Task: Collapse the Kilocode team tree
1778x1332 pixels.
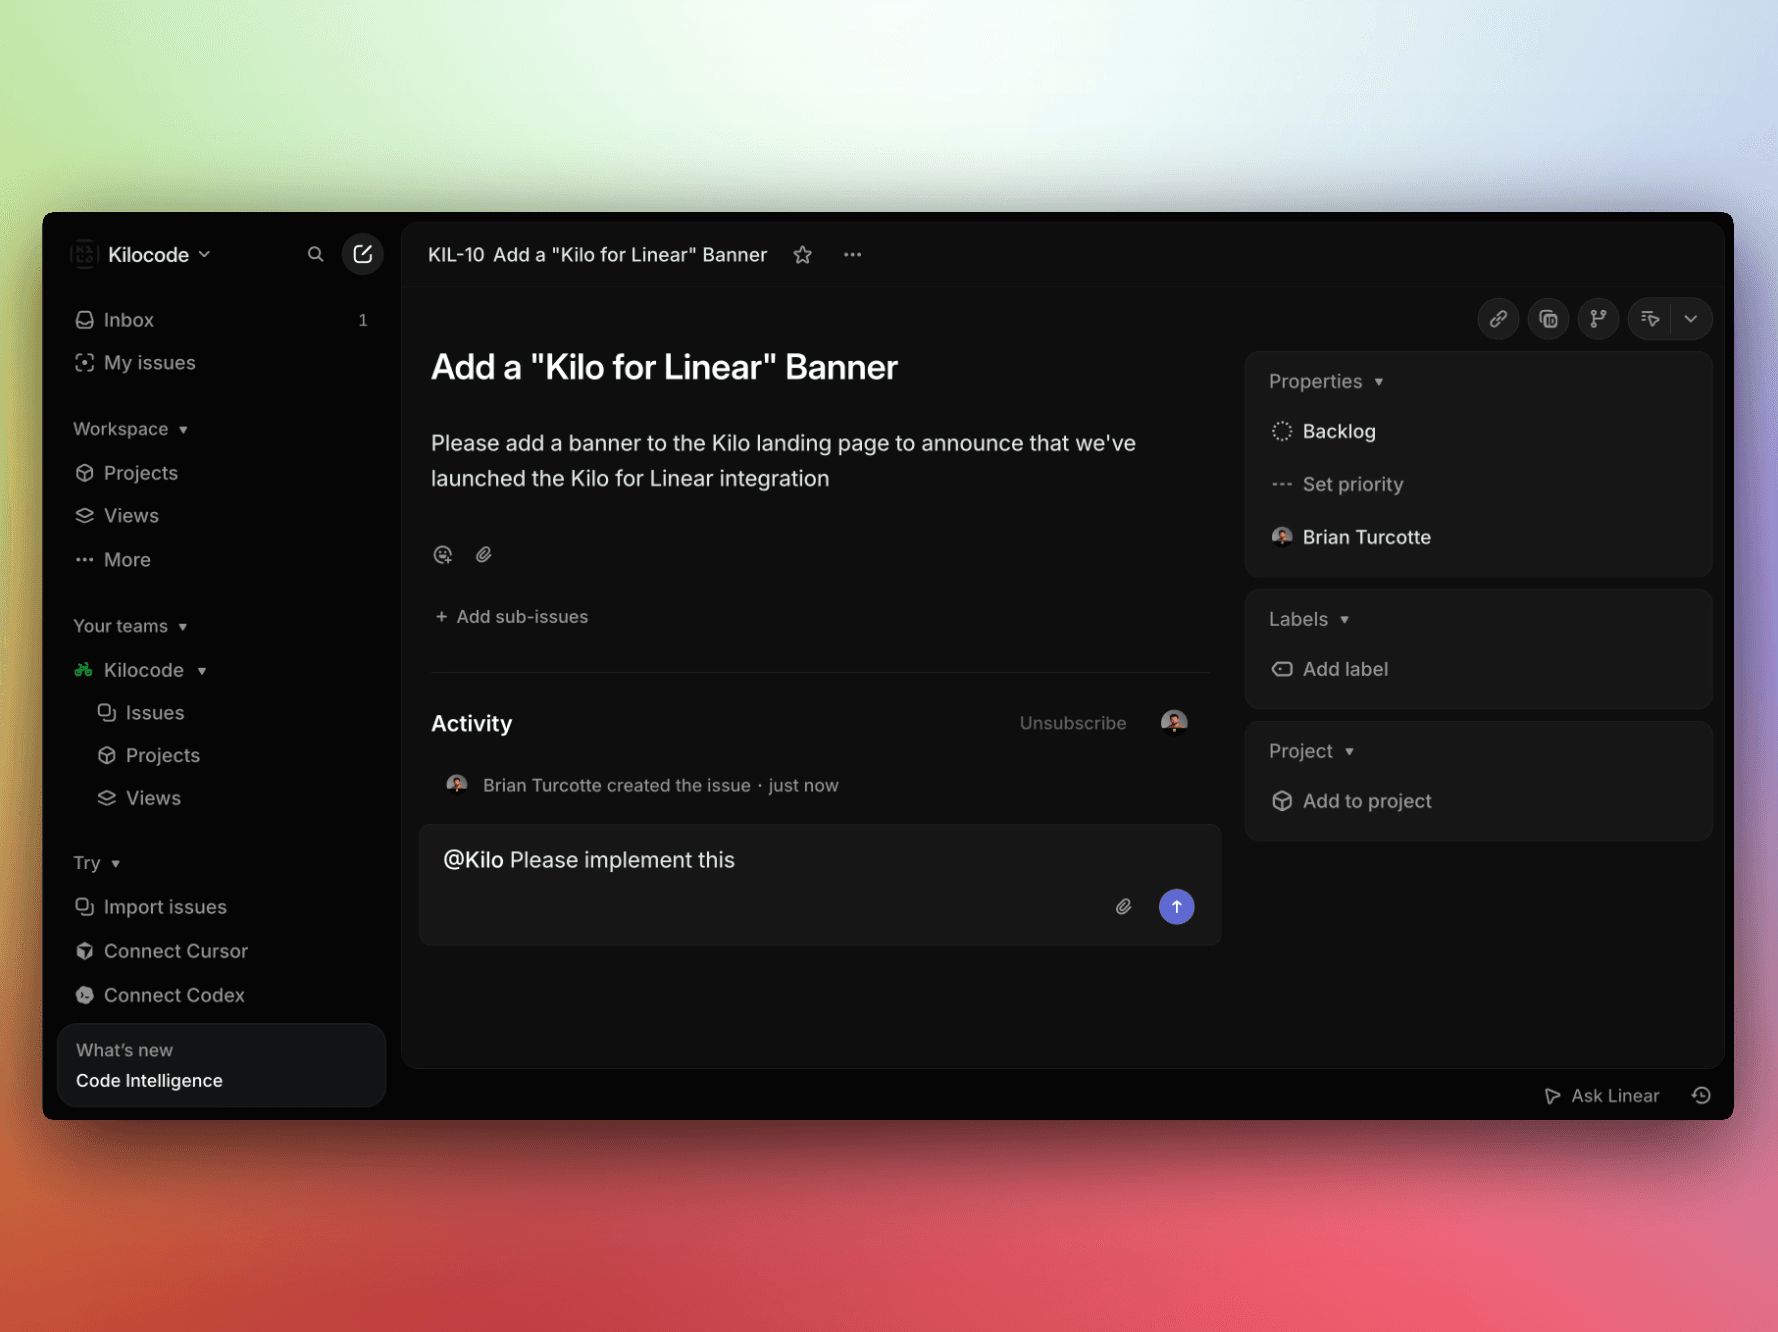Action: click(202, 671)
